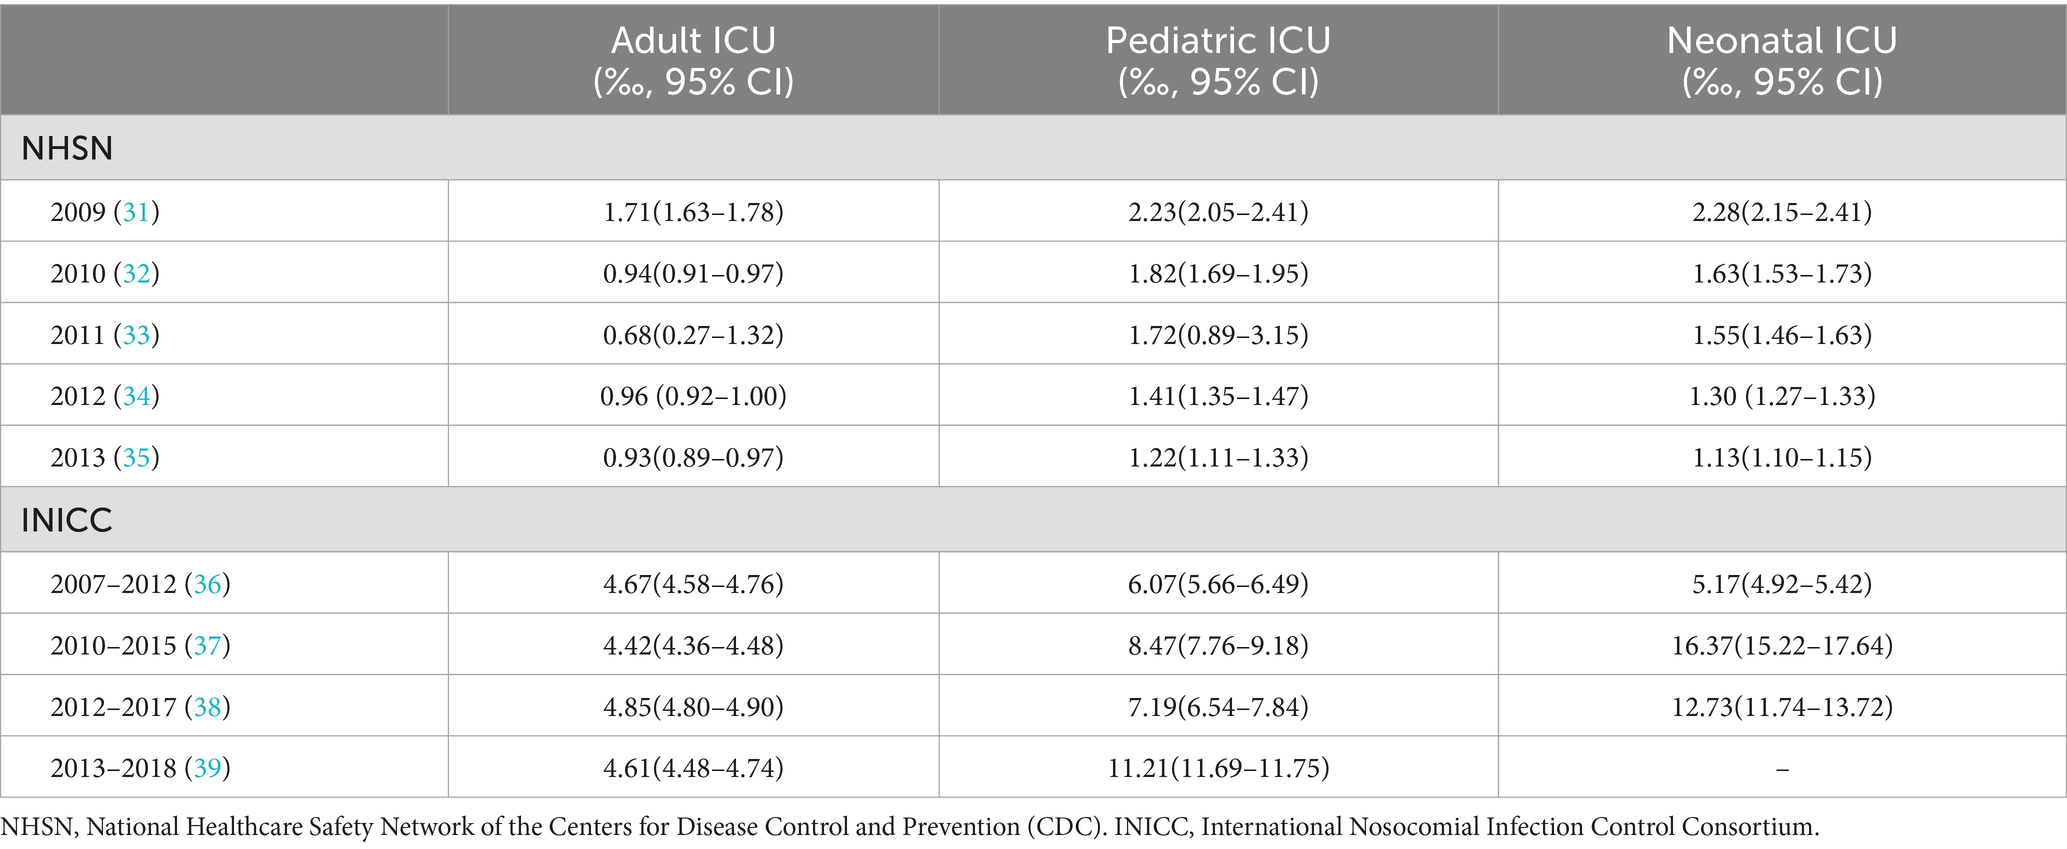Select the 2.28(2.15–2.41) Neonatal cell
Screen dimensions: 2067x849
(1782, 212)
